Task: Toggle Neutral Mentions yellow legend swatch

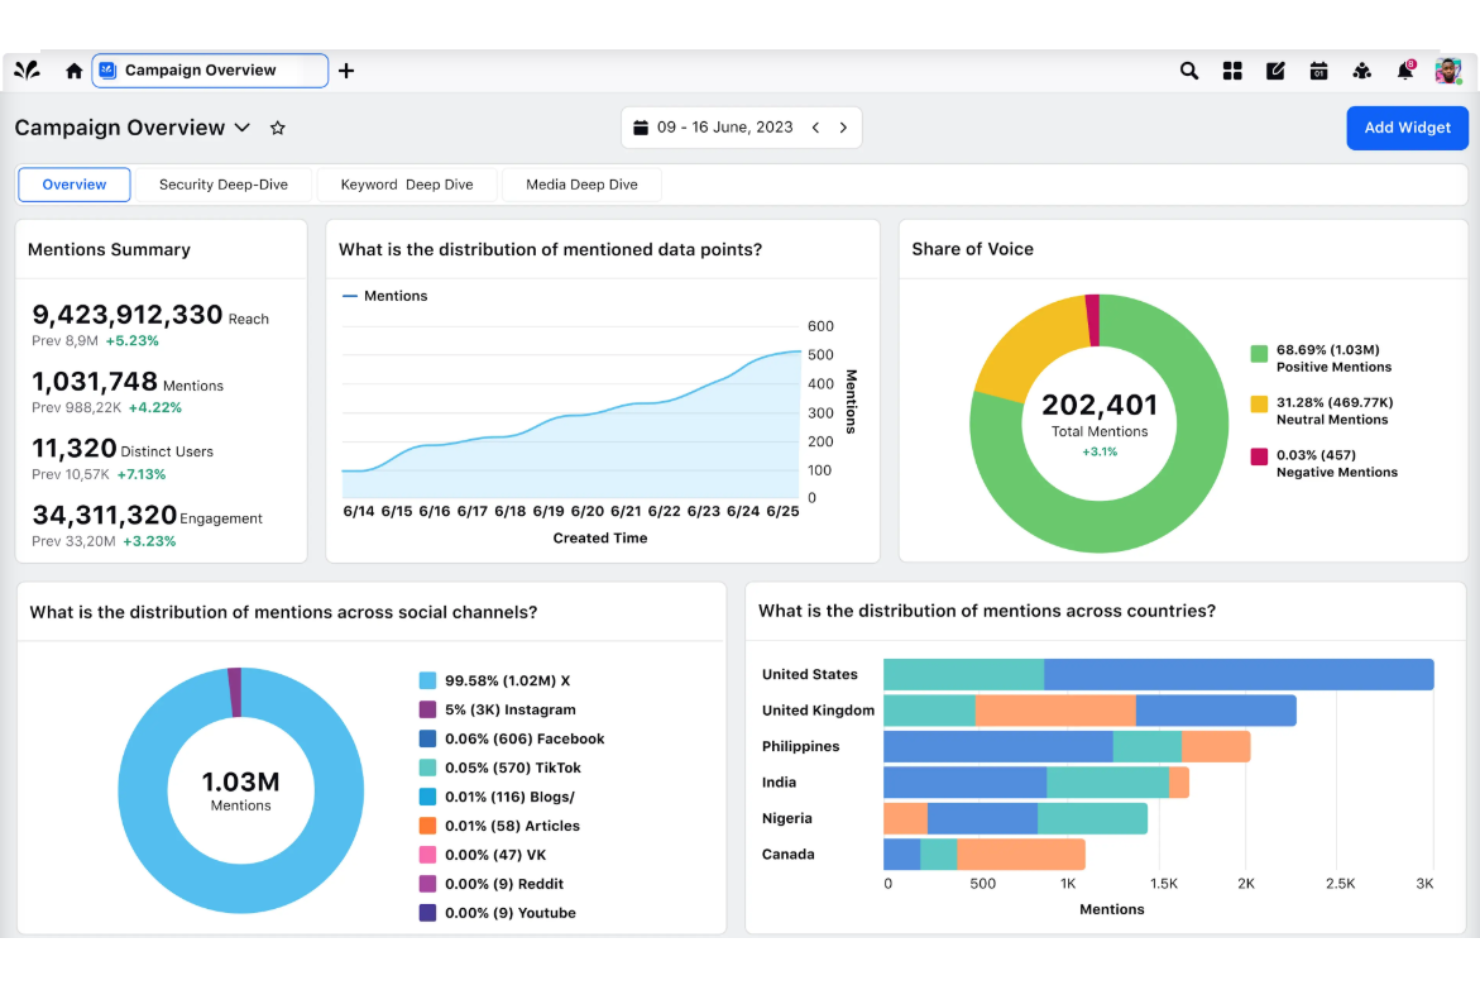Action: (x=1259, y=404)
